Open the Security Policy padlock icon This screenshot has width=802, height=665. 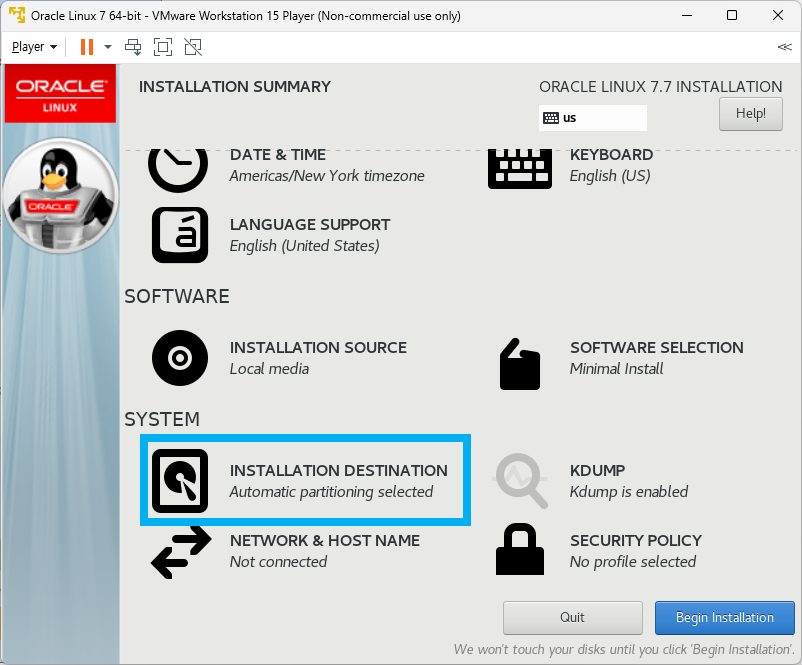(x=520, y=549)
